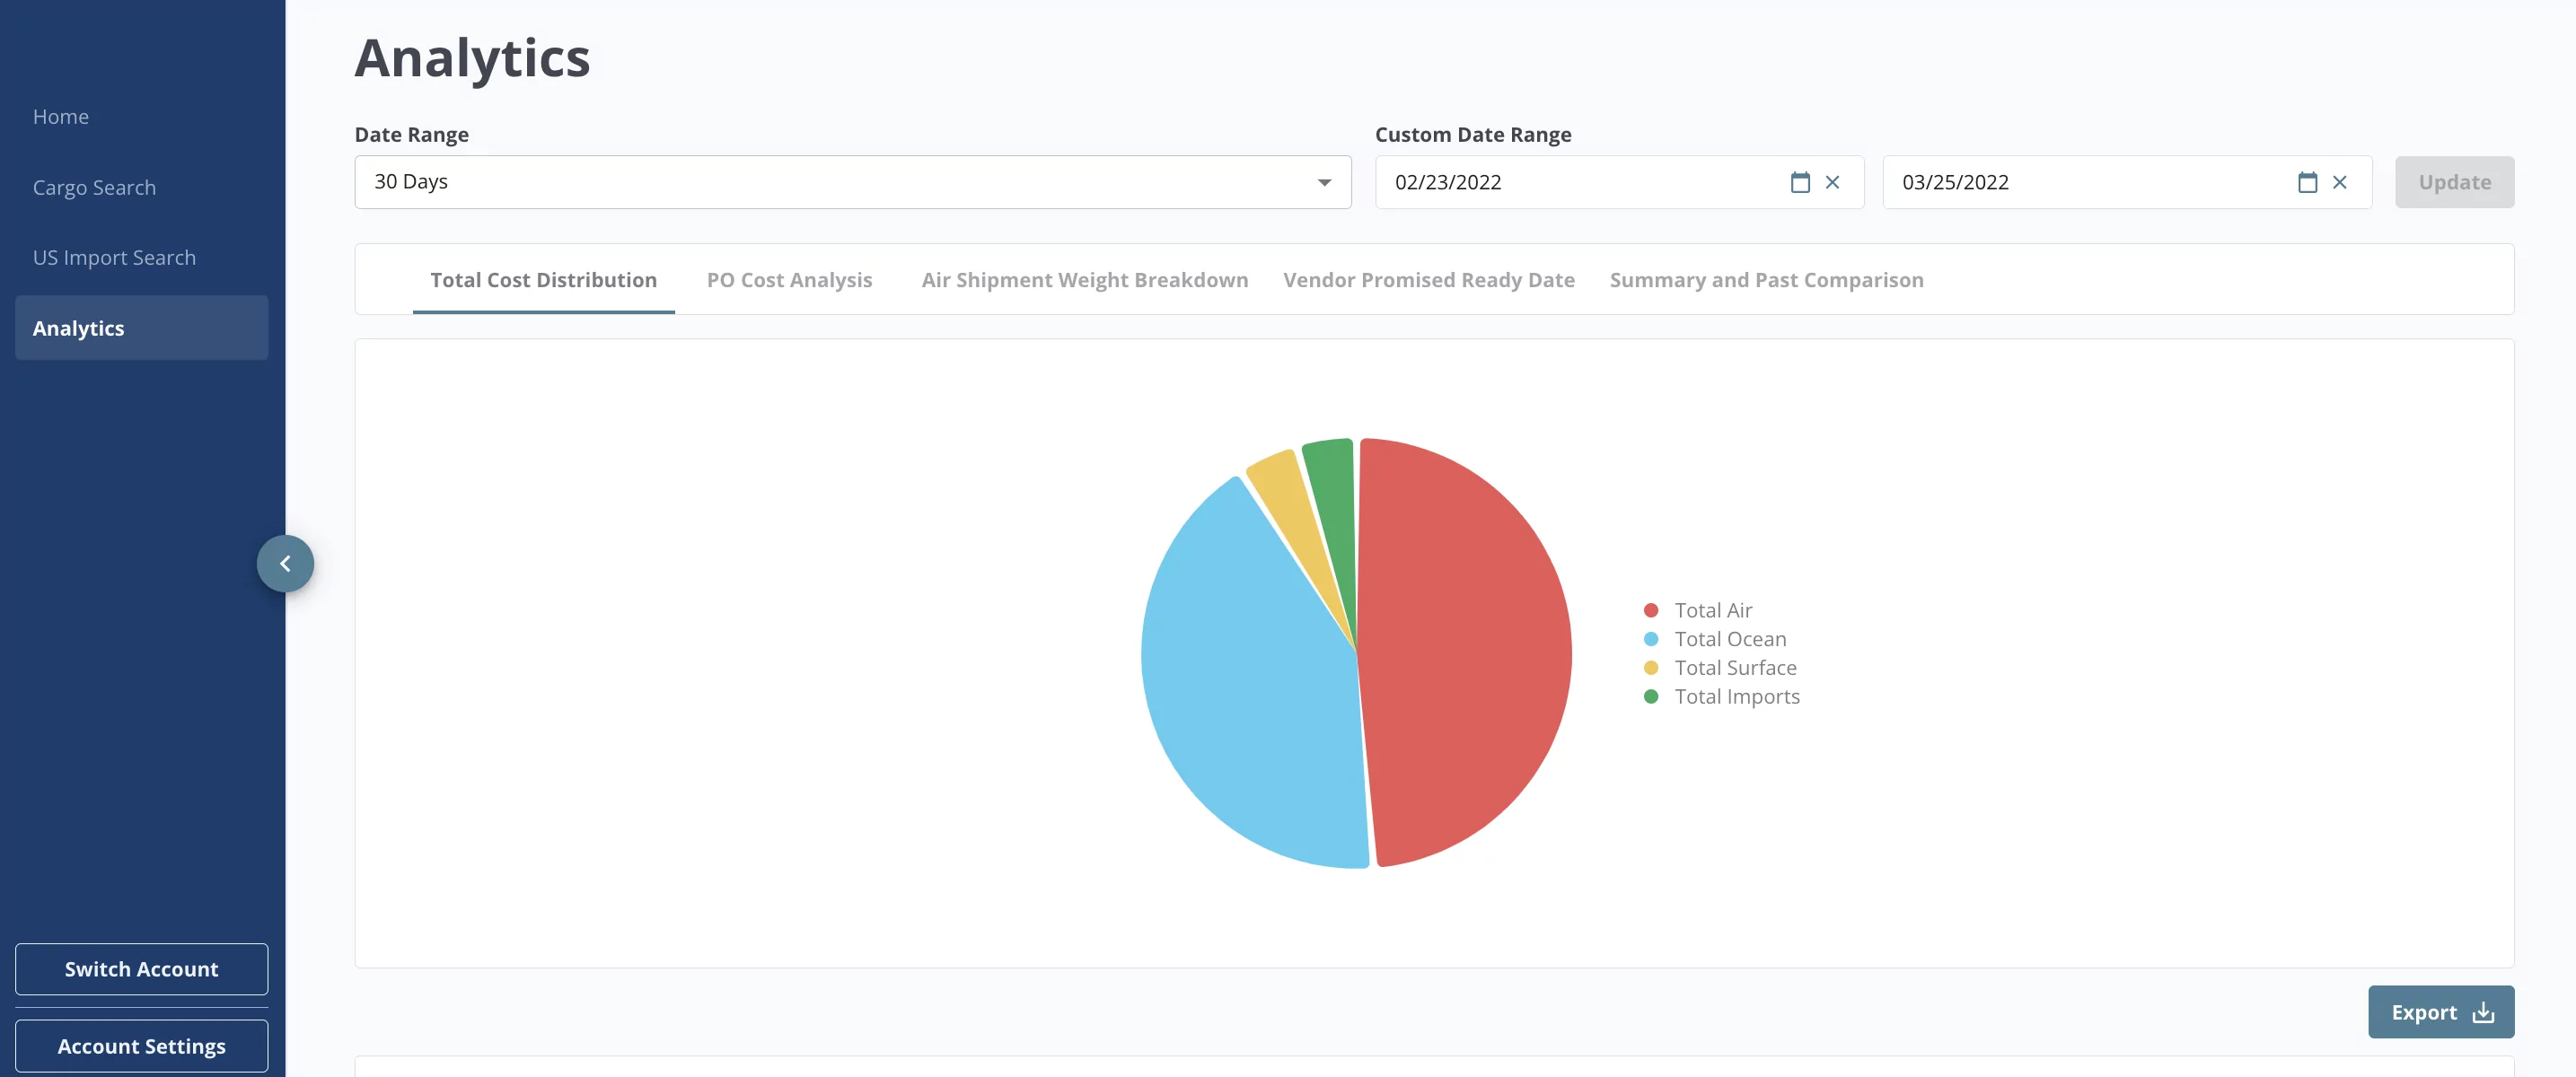Toggle Total Surface legend entry
The image size is (2576, 1077).
(1720, 668)
